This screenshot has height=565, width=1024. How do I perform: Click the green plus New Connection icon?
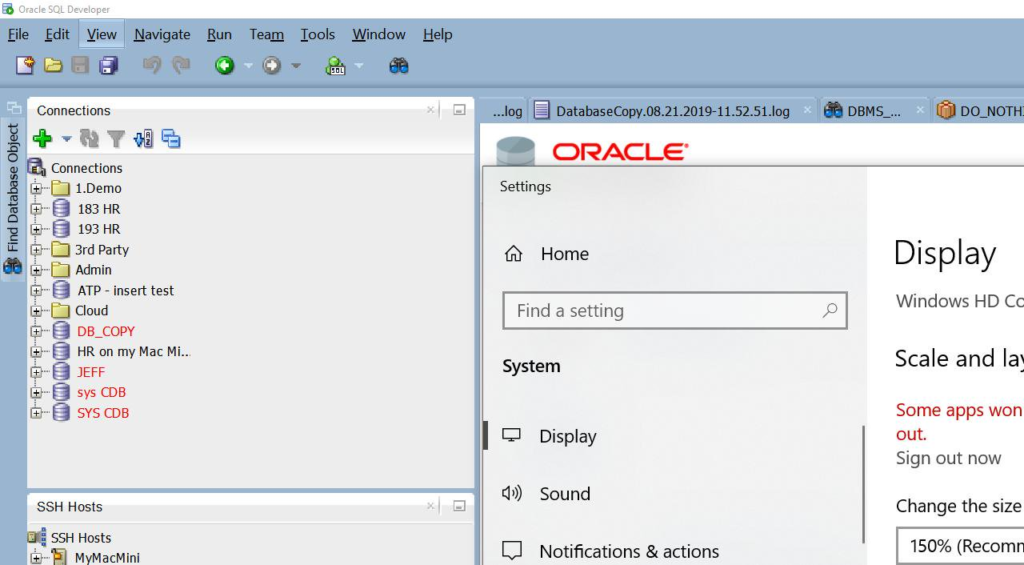42,138
